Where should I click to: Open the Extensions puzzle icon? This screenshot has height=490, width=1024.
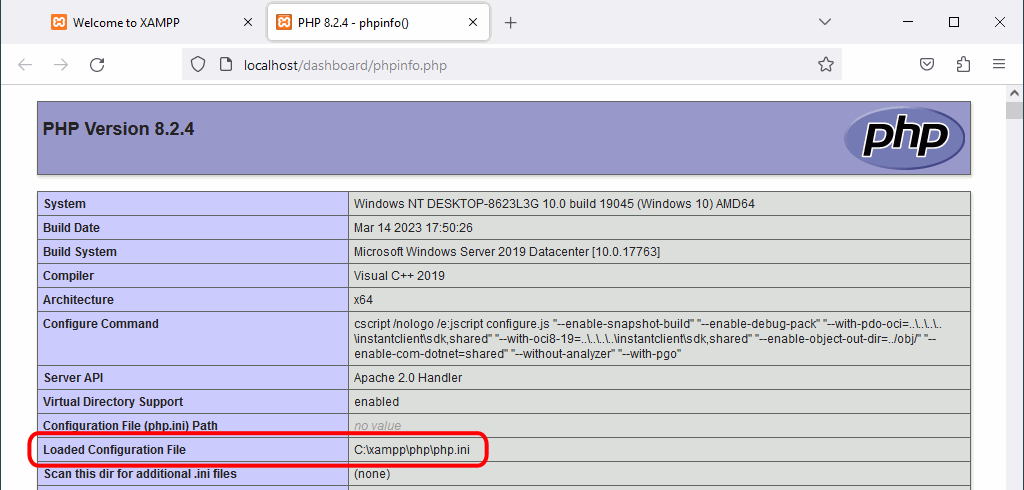(963, 65)
